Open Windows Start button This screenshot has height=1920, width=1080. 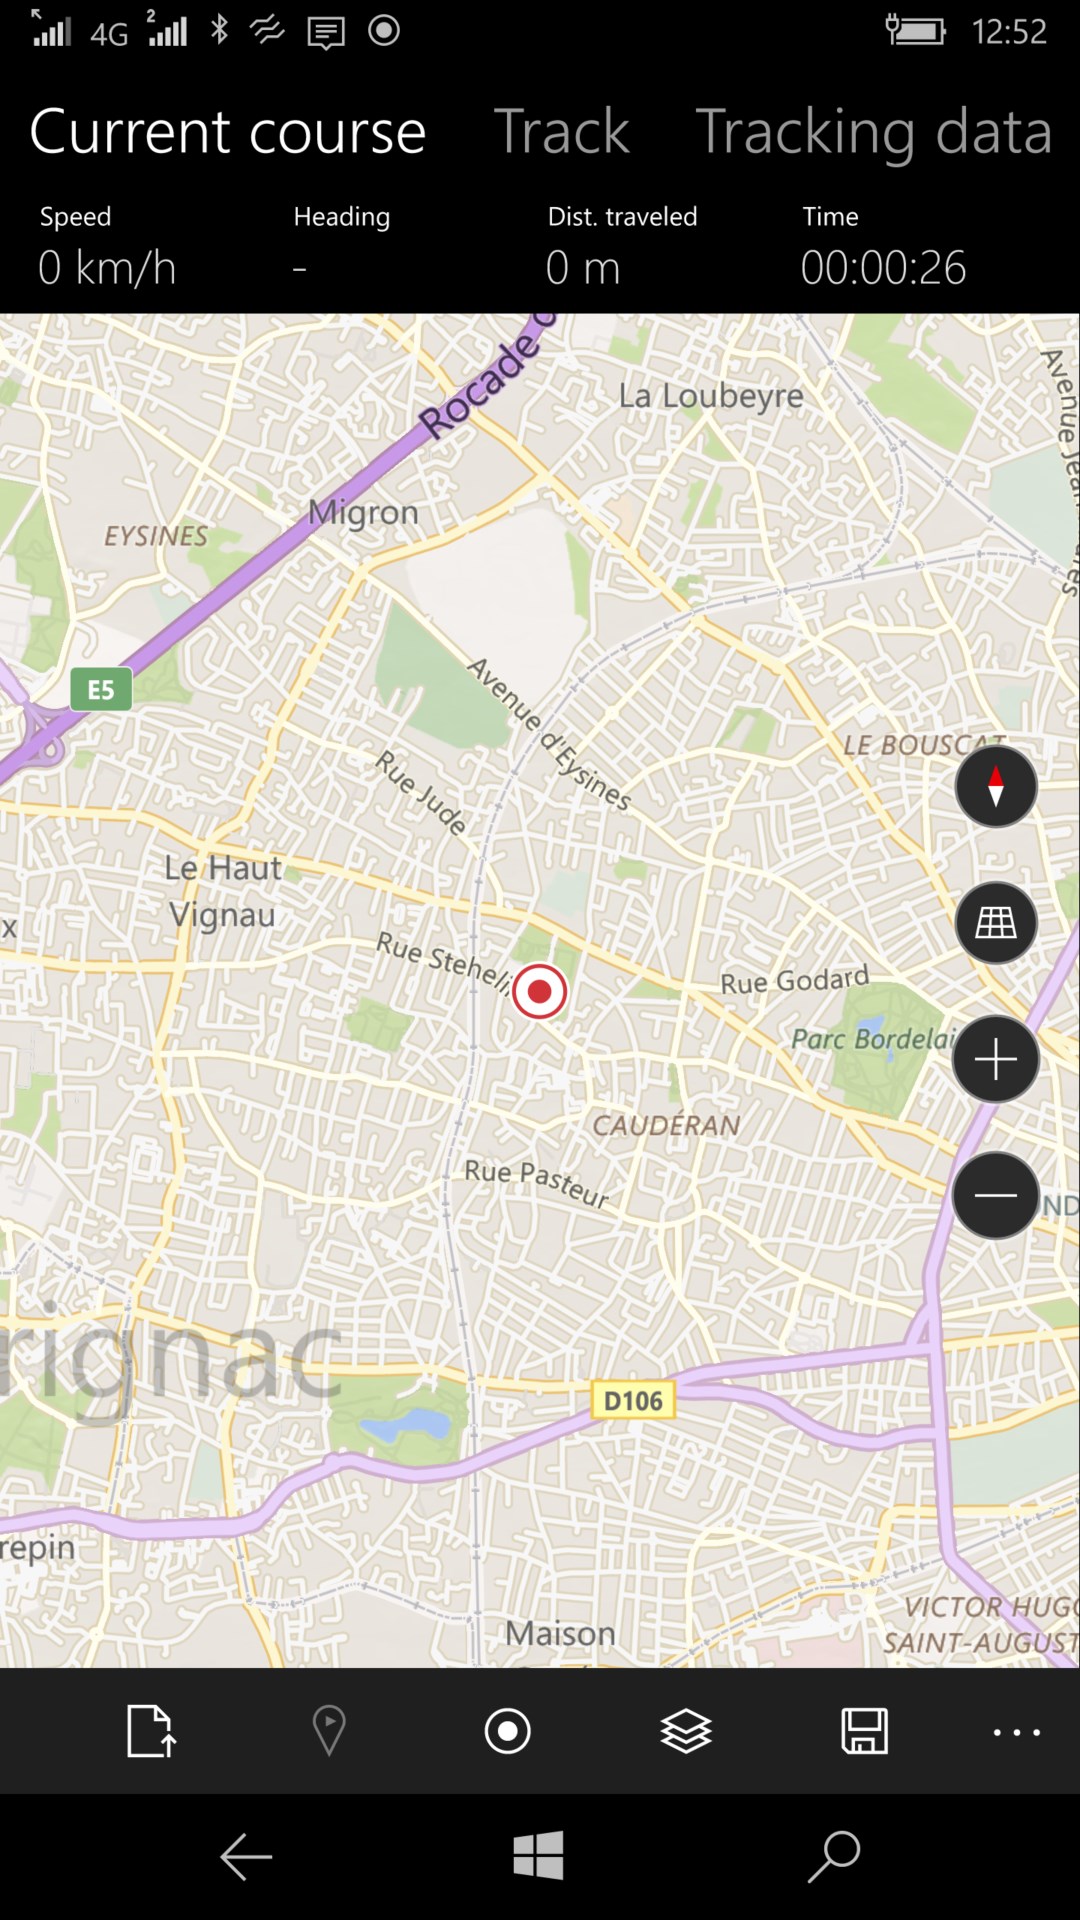538,1856
